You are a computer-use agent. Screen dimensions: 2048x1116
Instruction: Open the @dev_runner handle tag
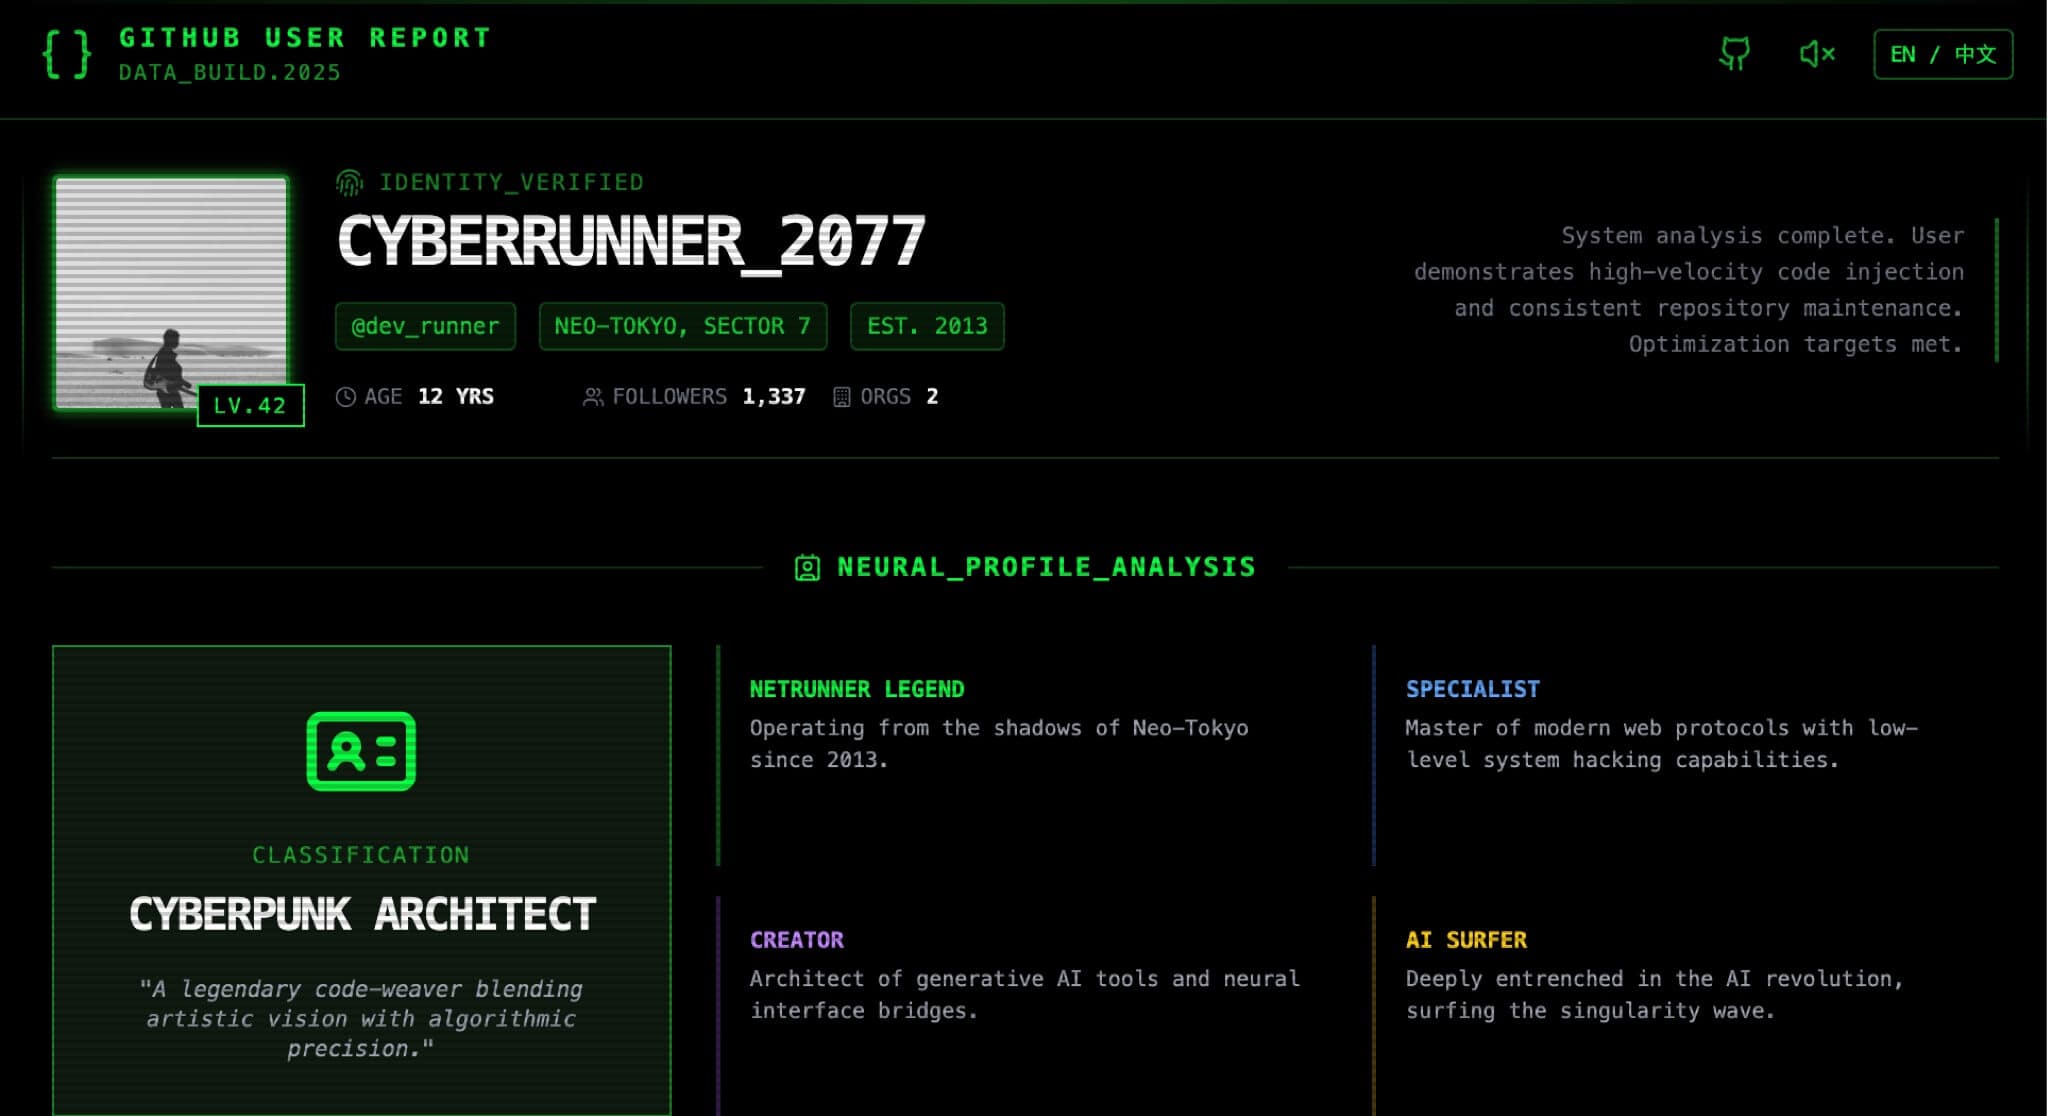click(x=424, y=326)
